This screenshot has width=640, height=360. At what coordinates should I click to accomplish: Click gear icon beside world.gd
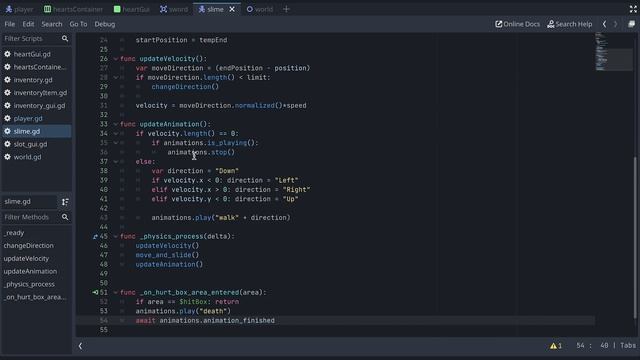point(7,157)
